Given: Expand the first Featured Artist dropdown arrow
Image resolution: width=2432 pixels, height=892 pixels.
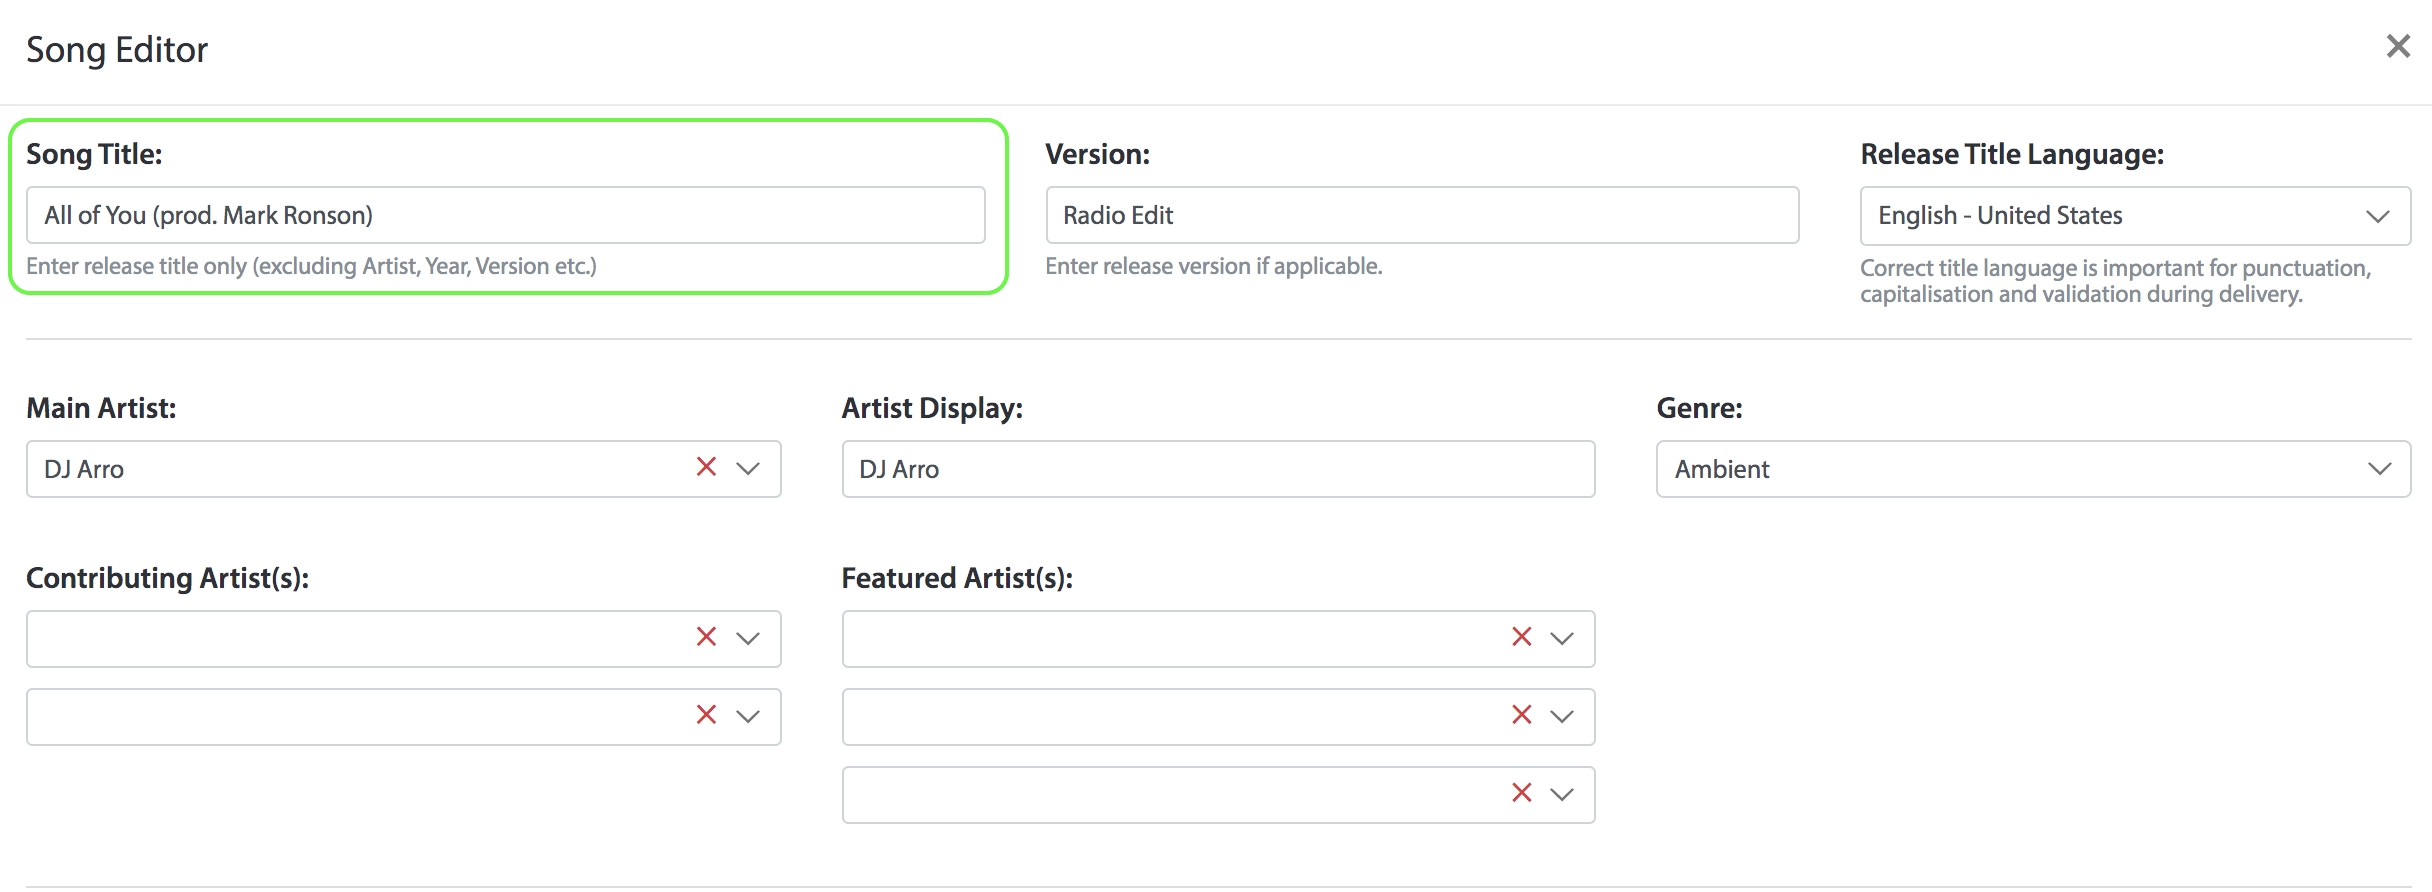Looking at the screenshot, I should click(x=1562, y=638).
